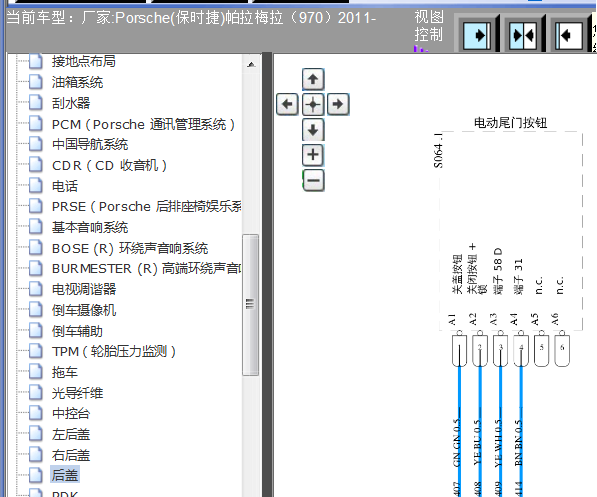Viewport: 597px width, 497px height.
Task: Click the BN BN 0.5 wire label
Action: tap(518, 443)
